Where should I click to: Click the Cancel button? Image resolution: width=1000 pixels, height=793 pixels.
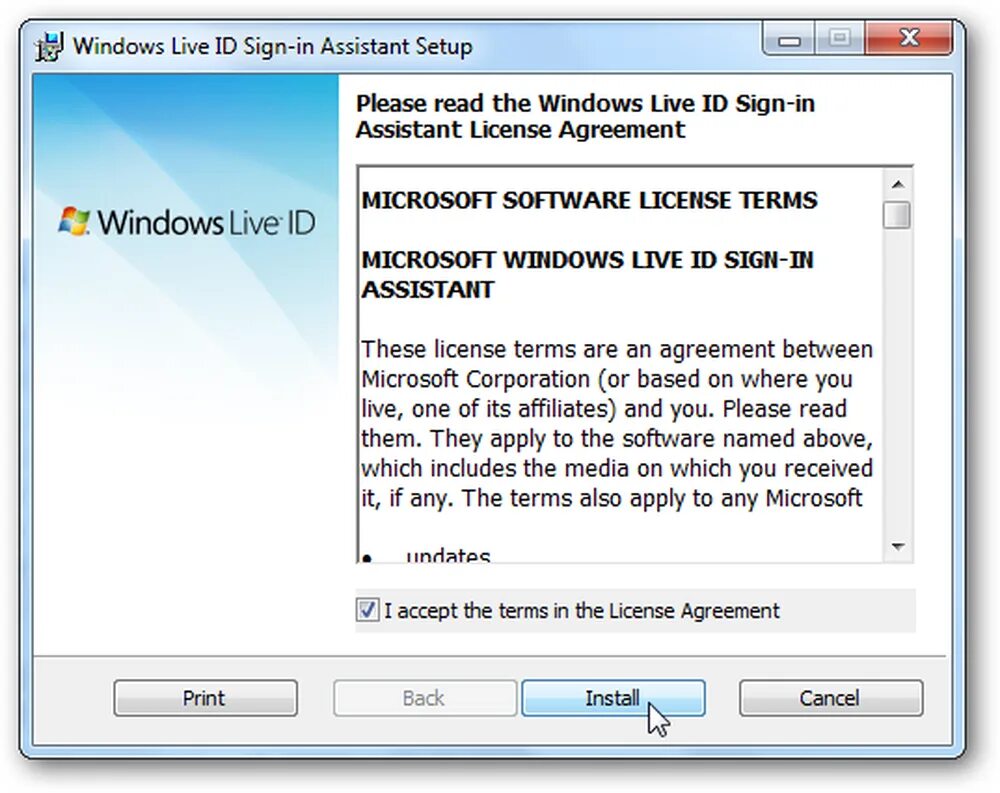pyautogui.click(x=830, y=698)
